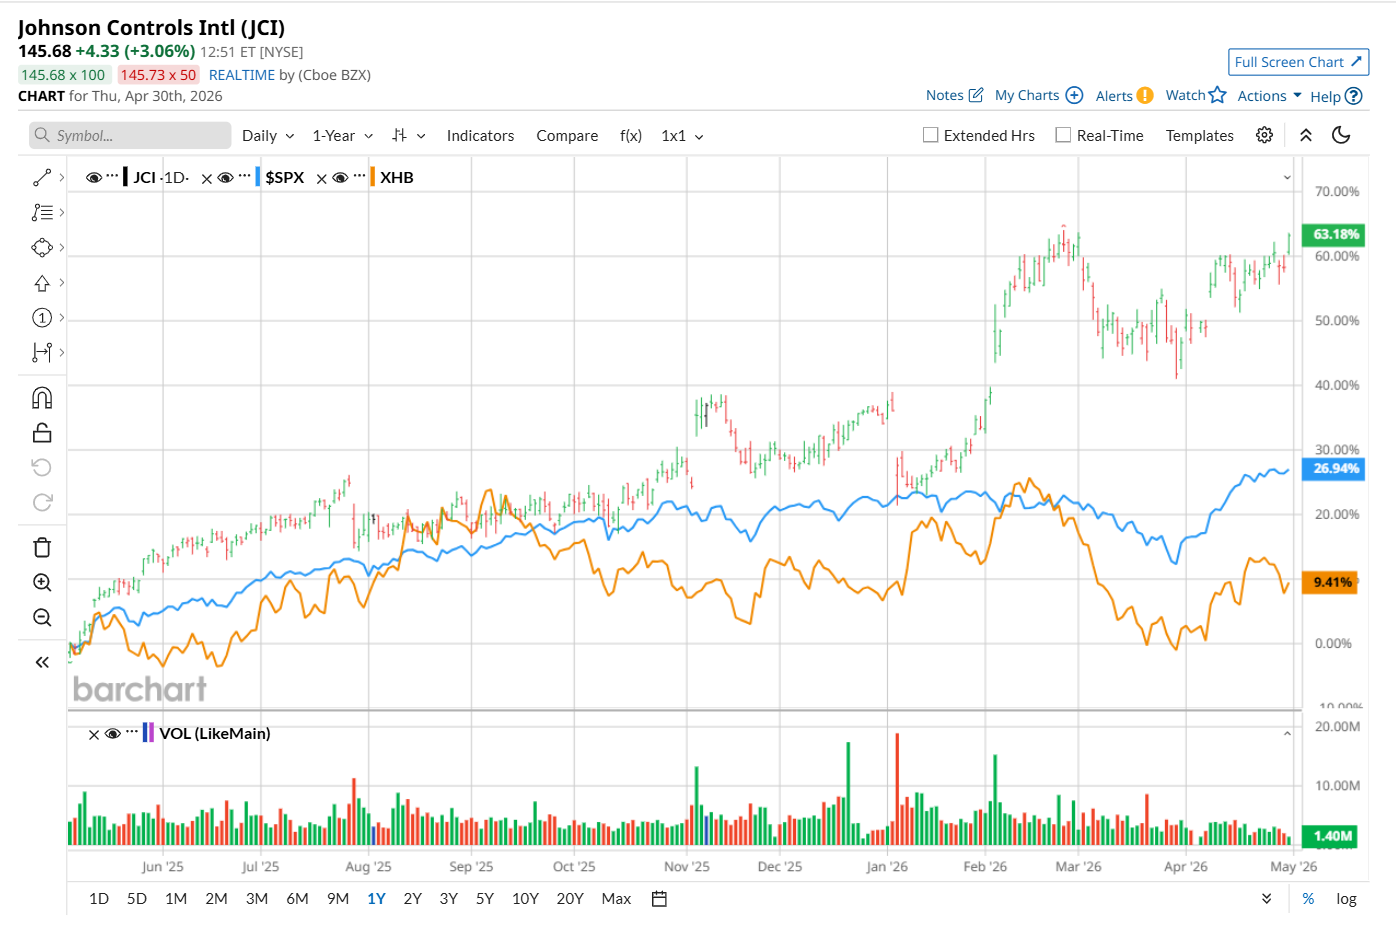Click the blue $SPX color swatch

[x=258, y=177]
